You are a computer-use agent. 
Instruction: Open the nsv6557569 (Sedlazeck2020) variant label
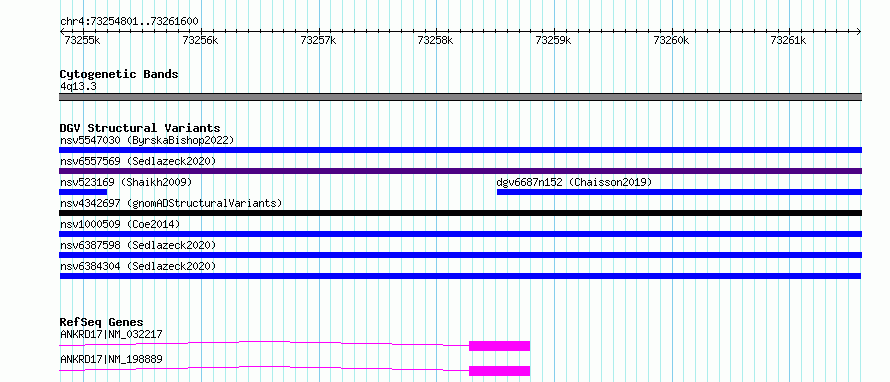pos(138,161)
